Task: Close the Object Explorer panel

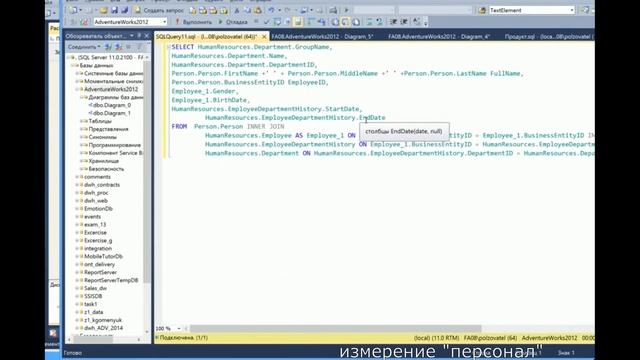Action: click(x=147, y=36)
